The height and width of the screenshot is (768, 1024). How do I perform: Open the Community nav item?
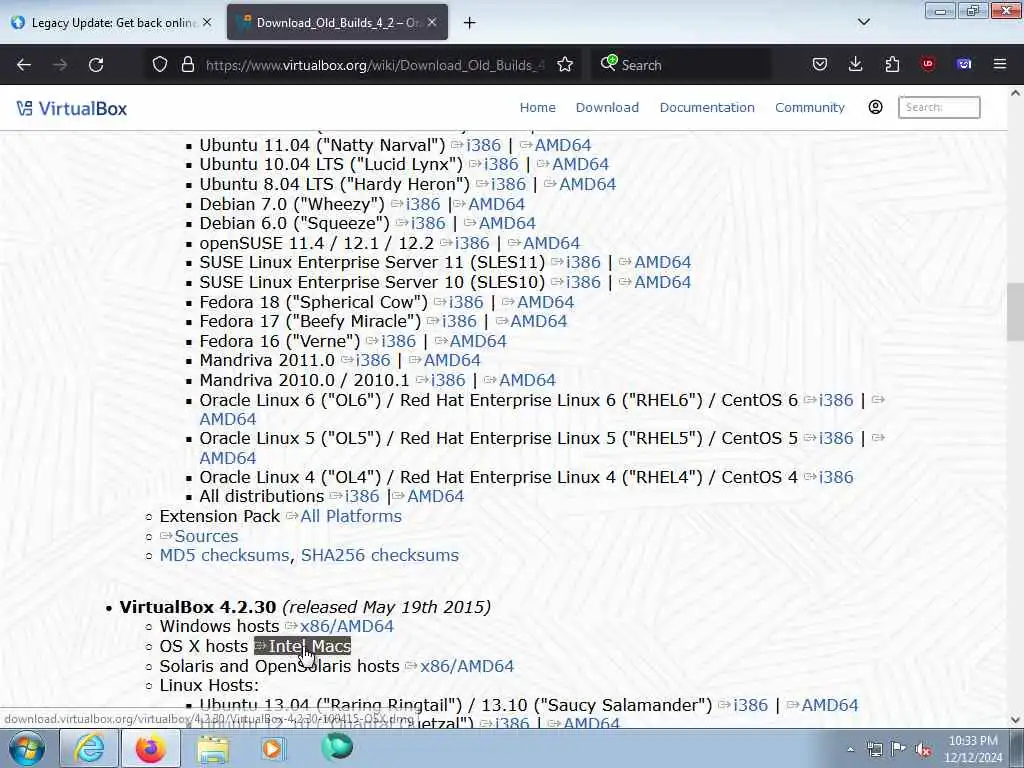coord(810,108)
